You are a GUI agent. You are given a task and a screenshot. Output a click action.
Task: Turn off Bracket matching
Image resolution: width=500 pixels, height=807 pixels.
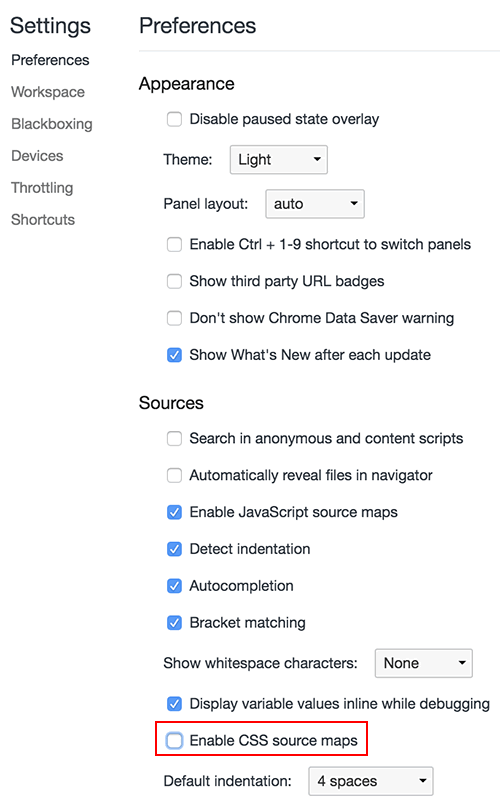point(174,623)
